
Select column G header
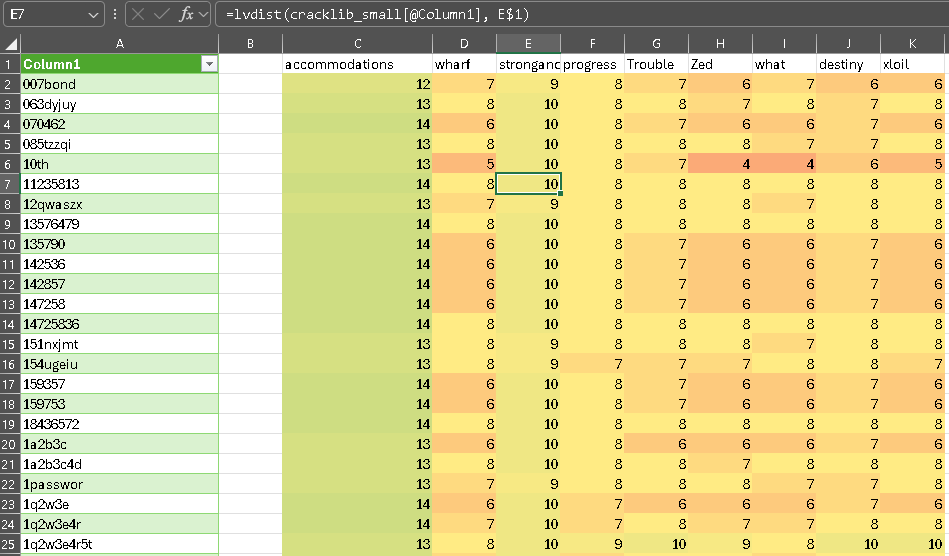pyautogui.click(x=657, y=44)
